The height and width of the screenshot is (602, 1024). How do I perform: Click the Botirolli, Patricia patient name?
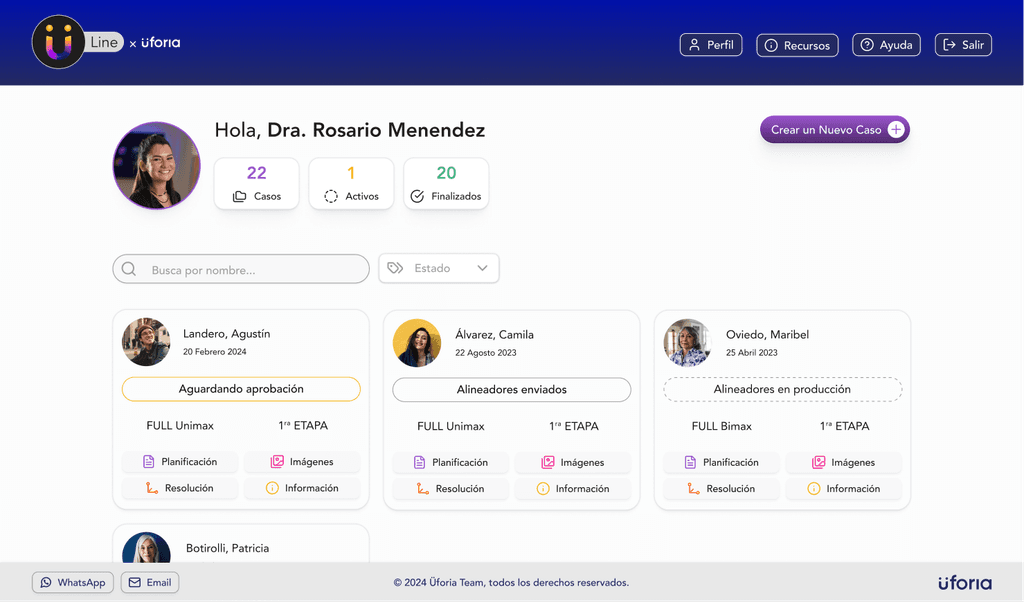tap(227, 548)
